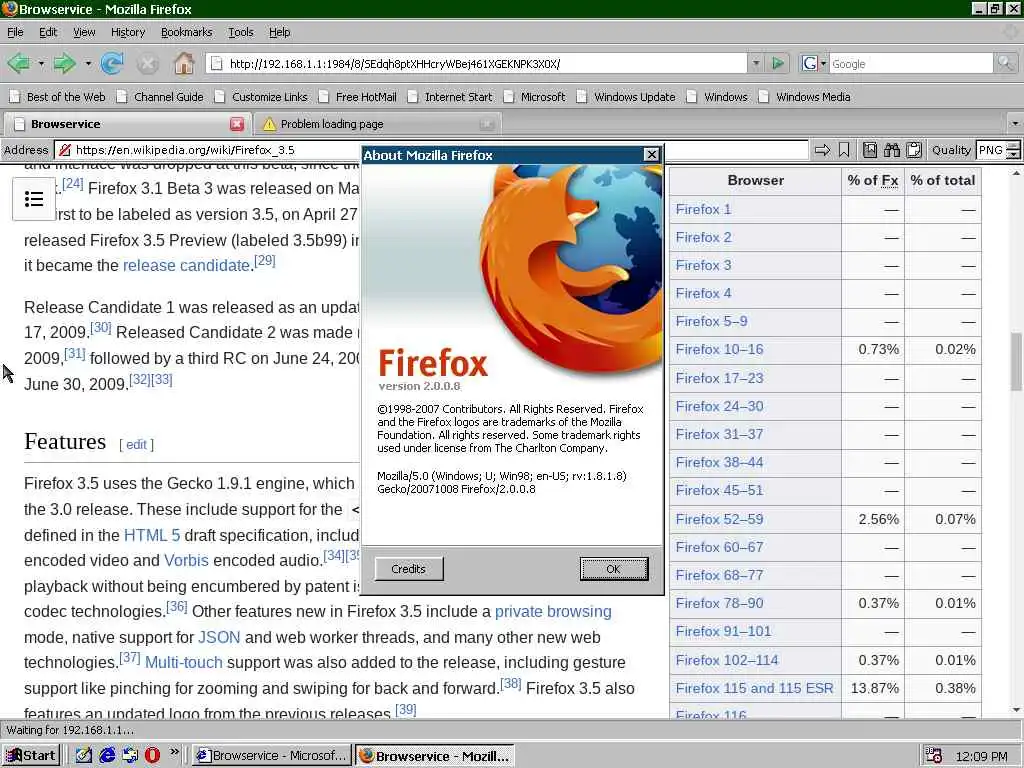
Task: Go to the Home page icon
Action: [x=184, y=63]
